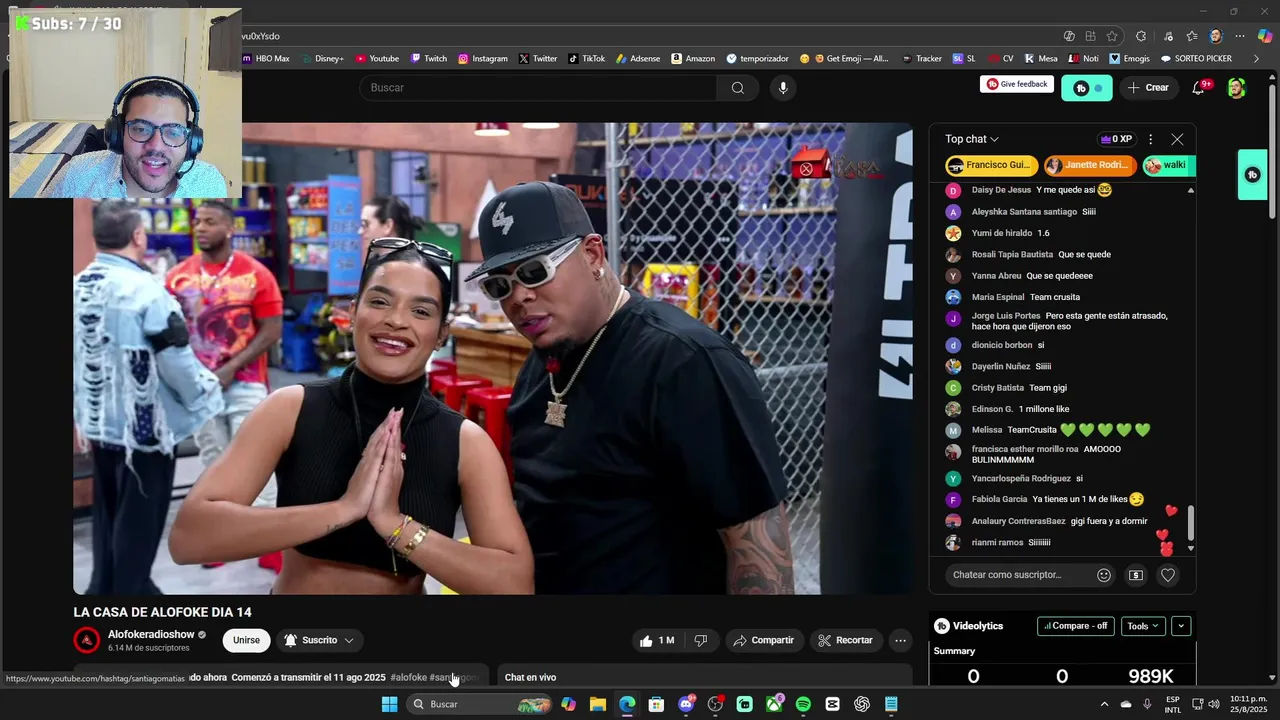Viewport: 1280px width, 720px height.
Task: Expand the Videolytics collapse chevron
Action: 1181,626
